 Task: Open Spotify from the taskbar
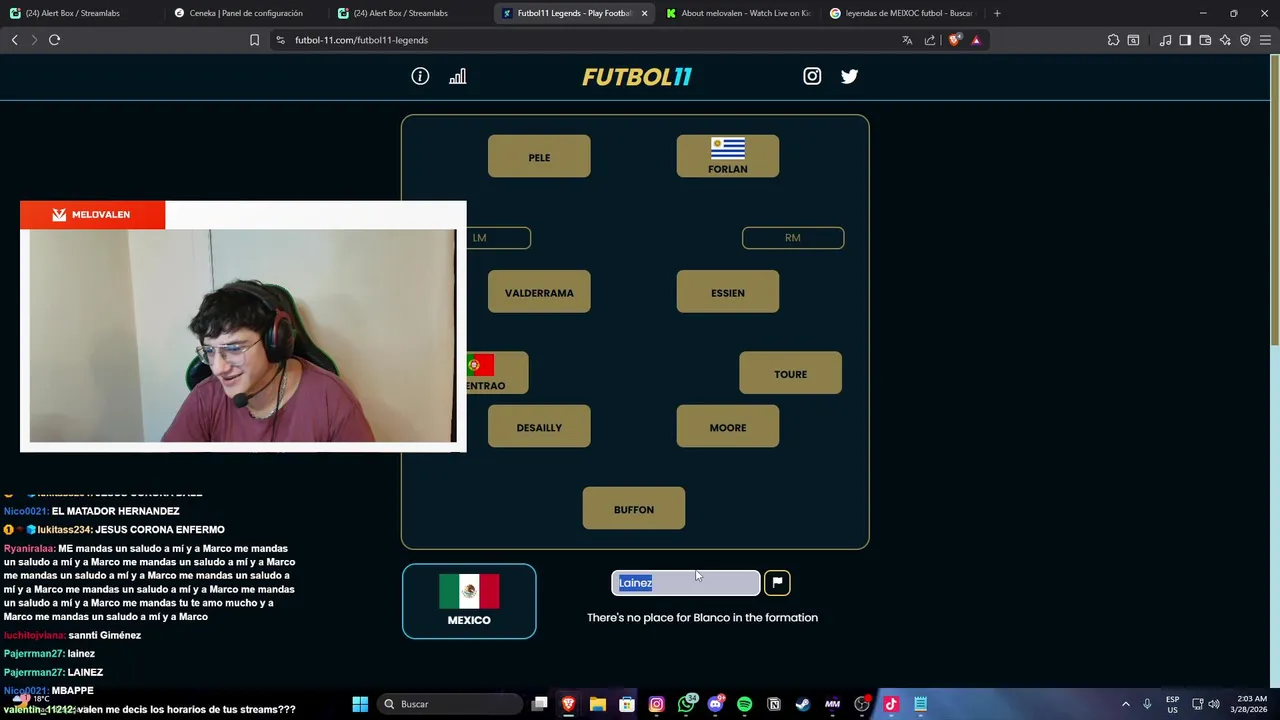point(744,704)
